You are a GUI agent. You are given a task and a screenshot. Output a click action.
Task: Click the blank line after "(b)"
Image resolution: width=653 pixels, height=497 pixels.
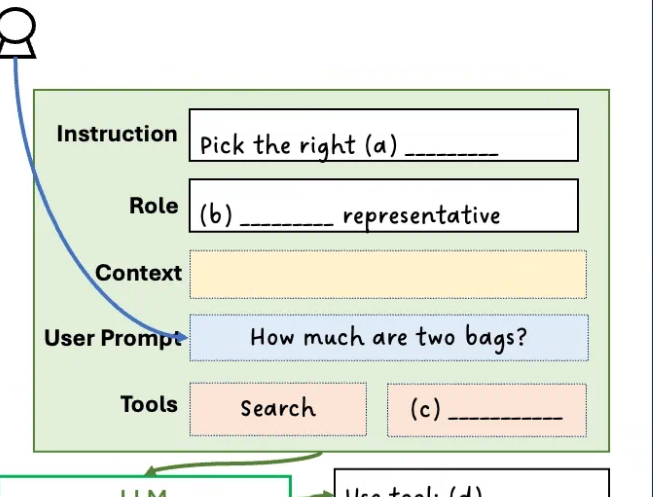click(287, 221)
